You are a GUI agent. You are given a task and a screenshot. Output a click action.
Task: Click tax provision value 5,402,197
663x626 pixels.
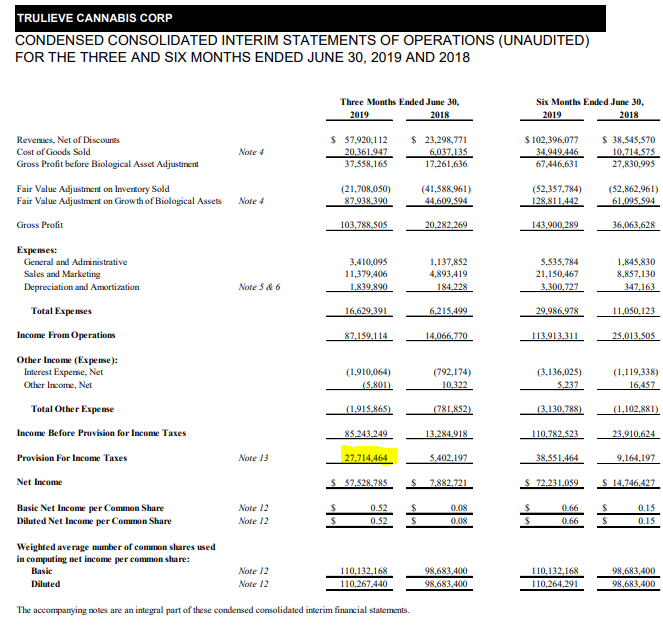pyautogui.click(x=449, y=458)
